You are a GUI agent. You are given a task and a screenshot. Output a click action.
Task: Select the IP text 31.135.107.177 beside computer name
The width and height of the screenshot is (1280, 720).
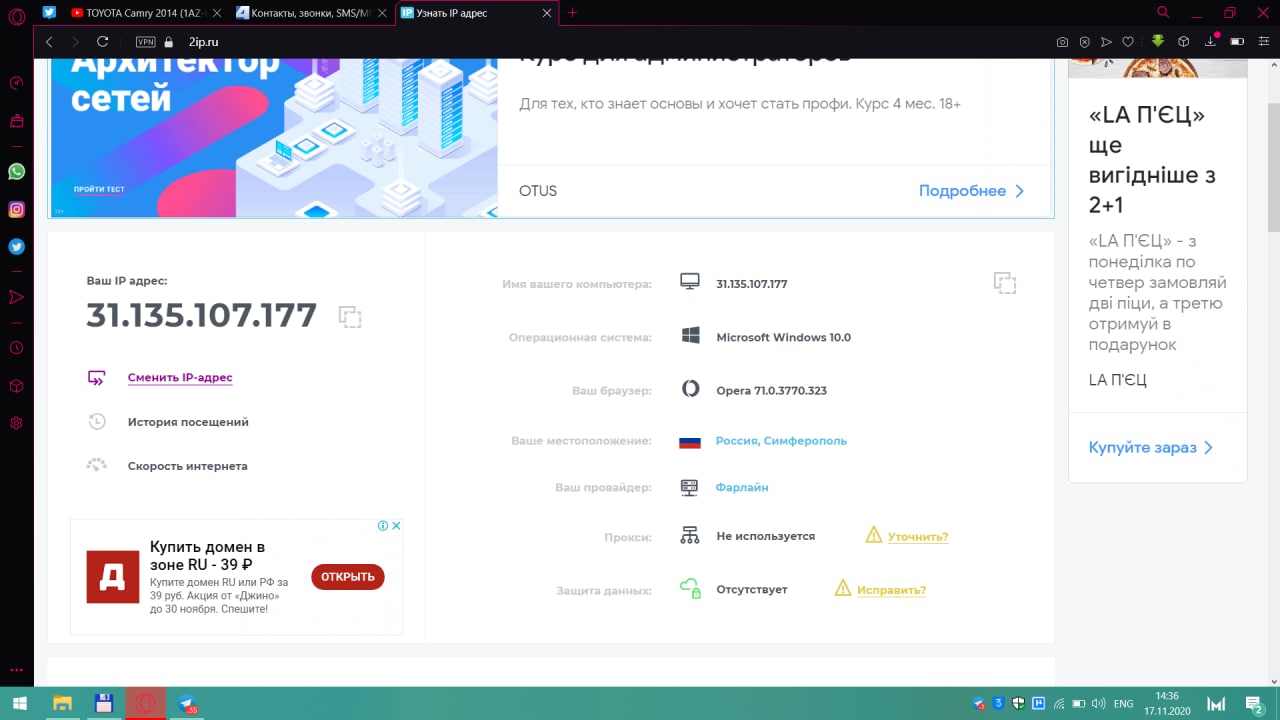752,284
